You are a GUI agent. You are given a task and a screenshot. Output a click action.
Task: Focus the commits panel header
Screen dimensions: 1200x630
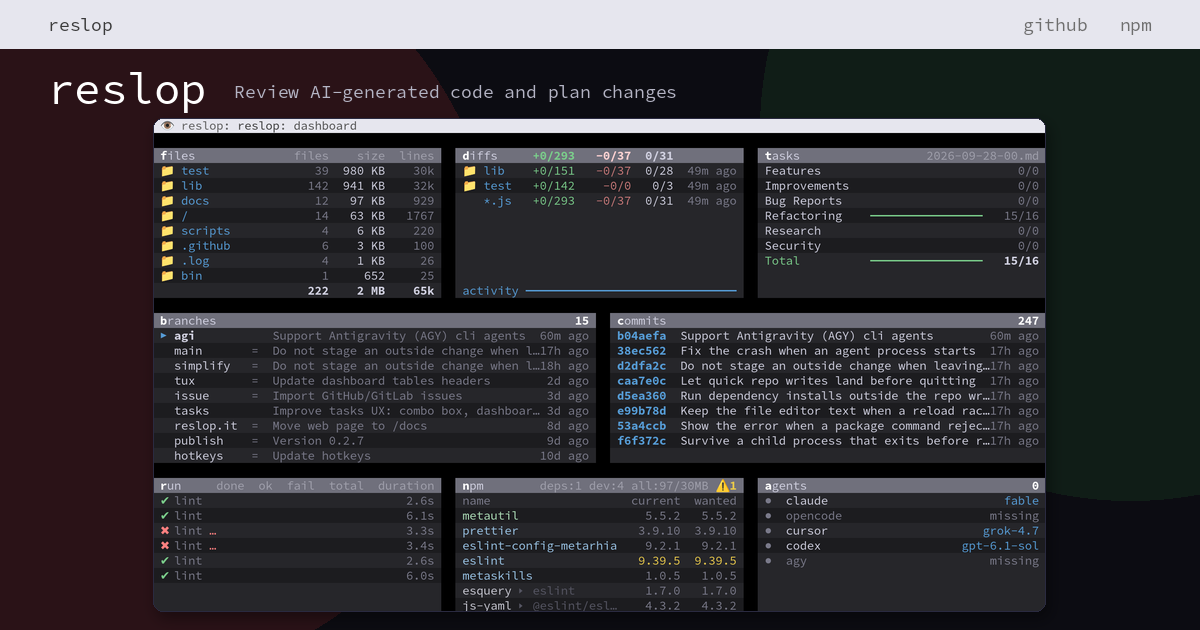pyautogui.click(x=827, y=321)
